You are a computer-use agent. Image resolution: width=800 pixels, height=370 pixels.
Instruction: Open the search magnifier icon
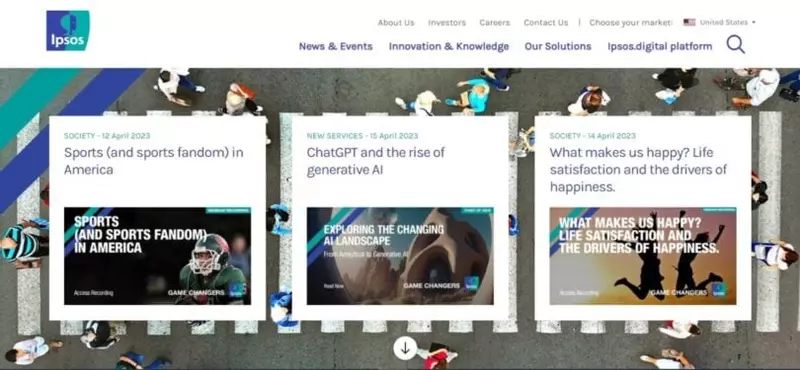736,44
